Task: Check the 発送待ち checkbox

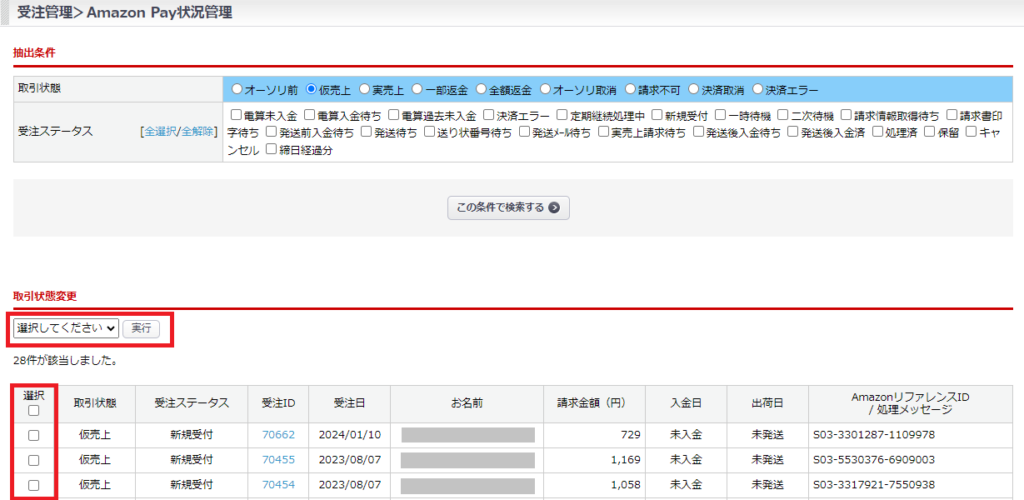Action: [366, 133]
